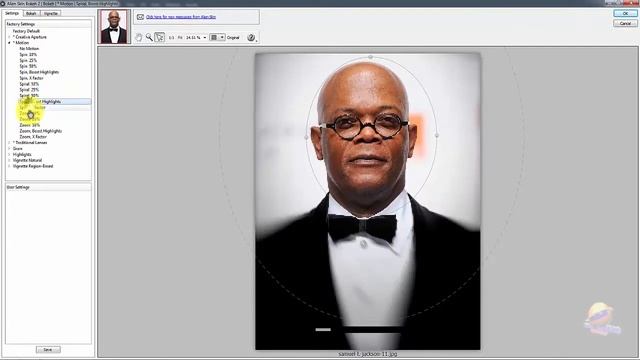Click the preview split layout icon

[x=214, y=38]
